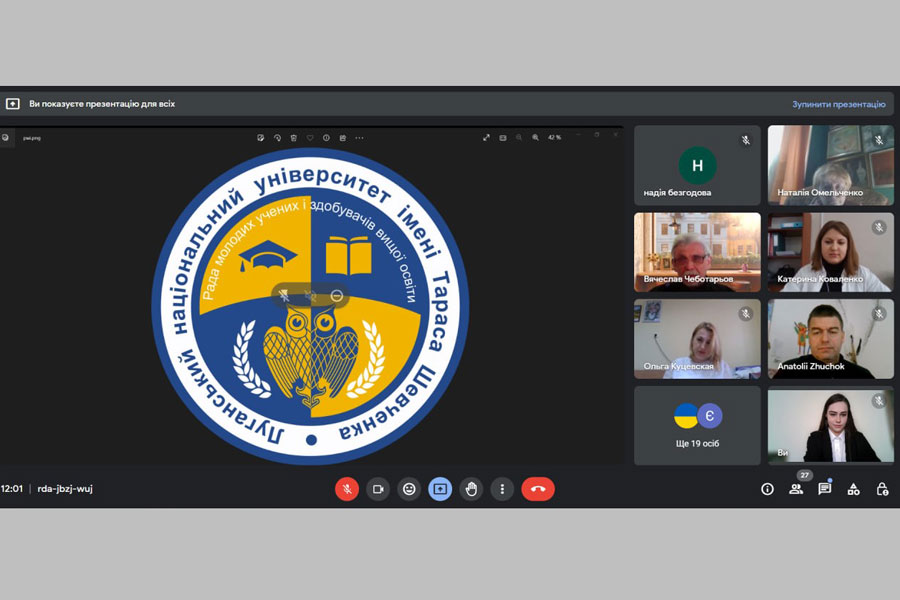Open photo viewer's three-dot more menu
This screenshot has width=900, height=600.
pyautogui.click(x=360, y=138)
